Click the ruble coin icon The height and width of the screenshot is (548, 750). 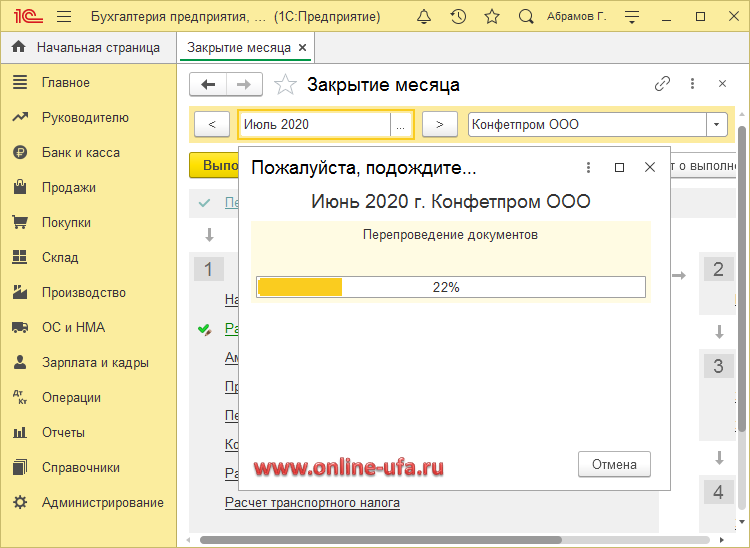click(x=20, y=153)
